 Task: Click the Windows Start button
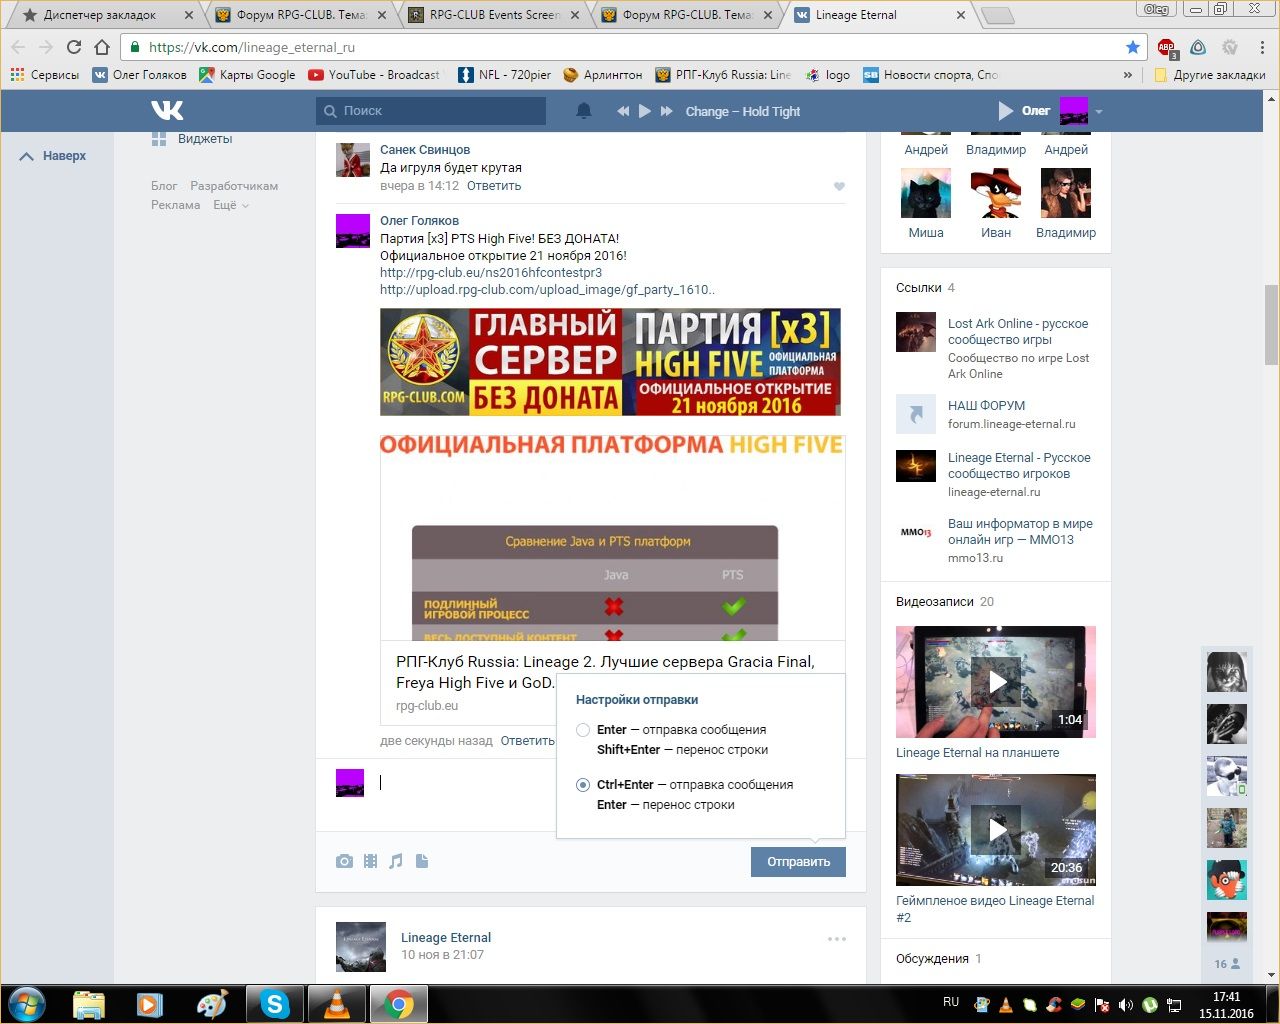pyautogui.click(x=27, y=1004)
